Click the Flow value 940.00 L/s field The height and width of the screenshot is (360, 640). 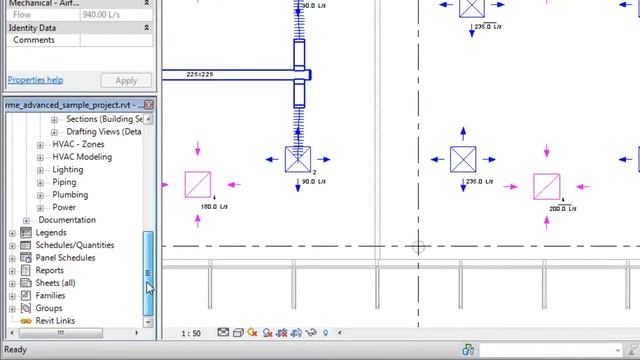coord(116,15)
